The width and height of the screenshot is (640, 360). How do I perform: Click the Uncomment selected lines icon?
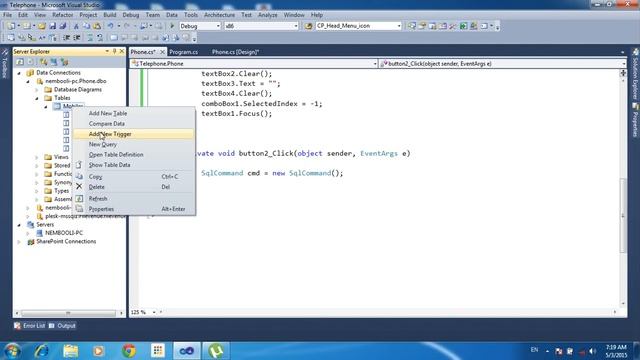100,38
